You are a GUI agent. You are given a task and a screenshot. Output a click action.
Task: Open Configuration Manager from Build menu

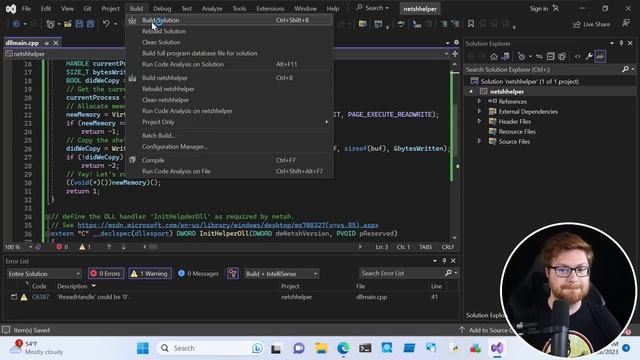click(229, 147)
